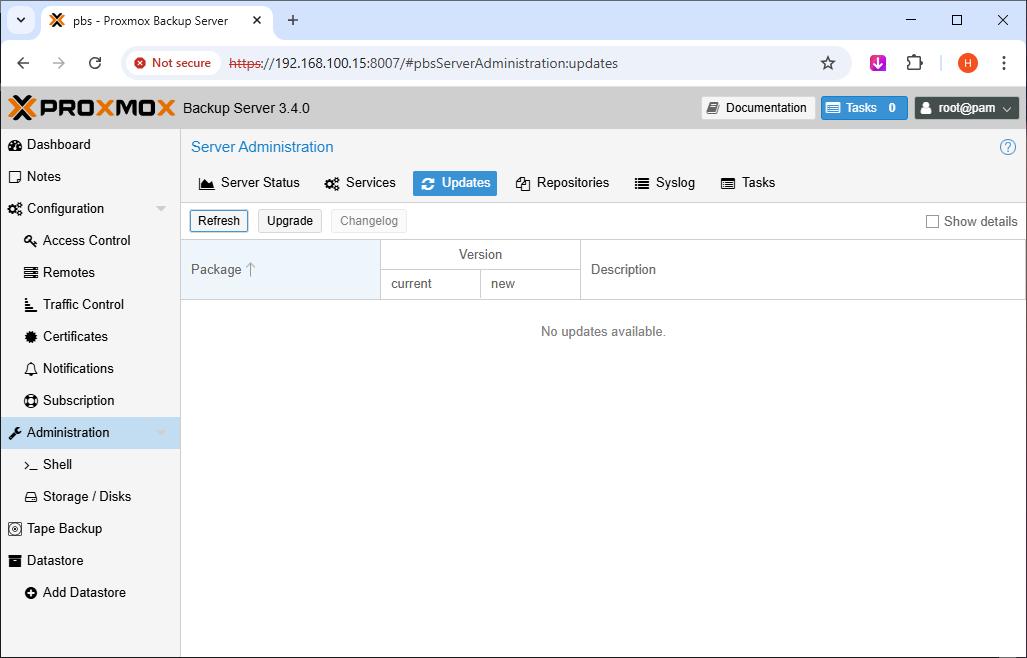The height and width of the screenshot is (658, 1027).
Task: Sort by Package column header
Action: click(280, 270)
